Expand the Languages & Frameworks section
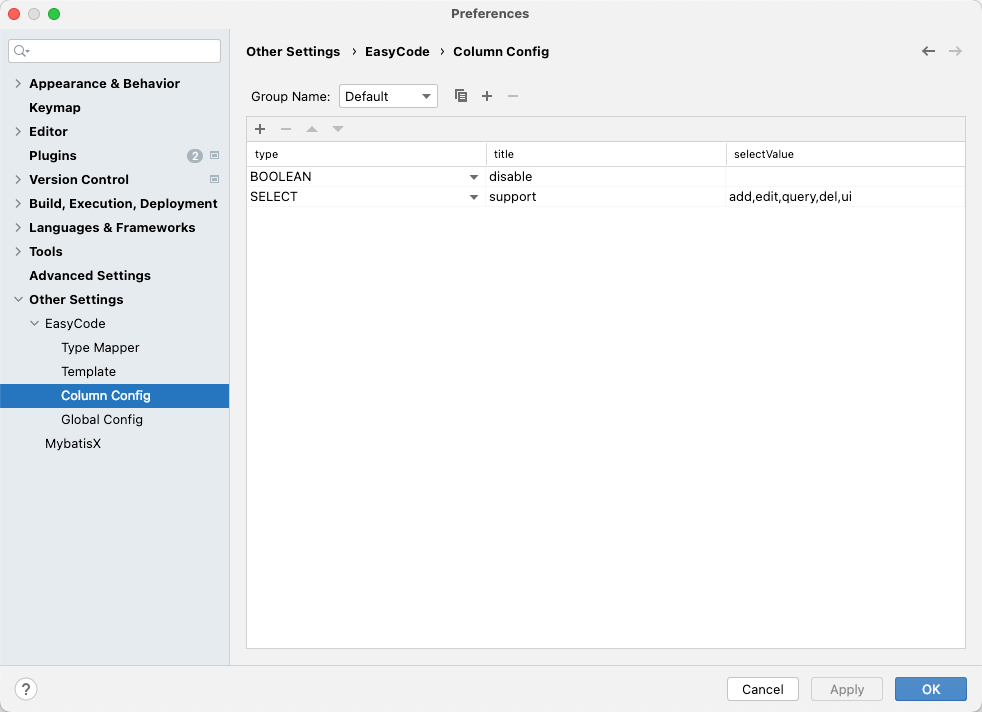The image size is (982, 712). point(18,228)
